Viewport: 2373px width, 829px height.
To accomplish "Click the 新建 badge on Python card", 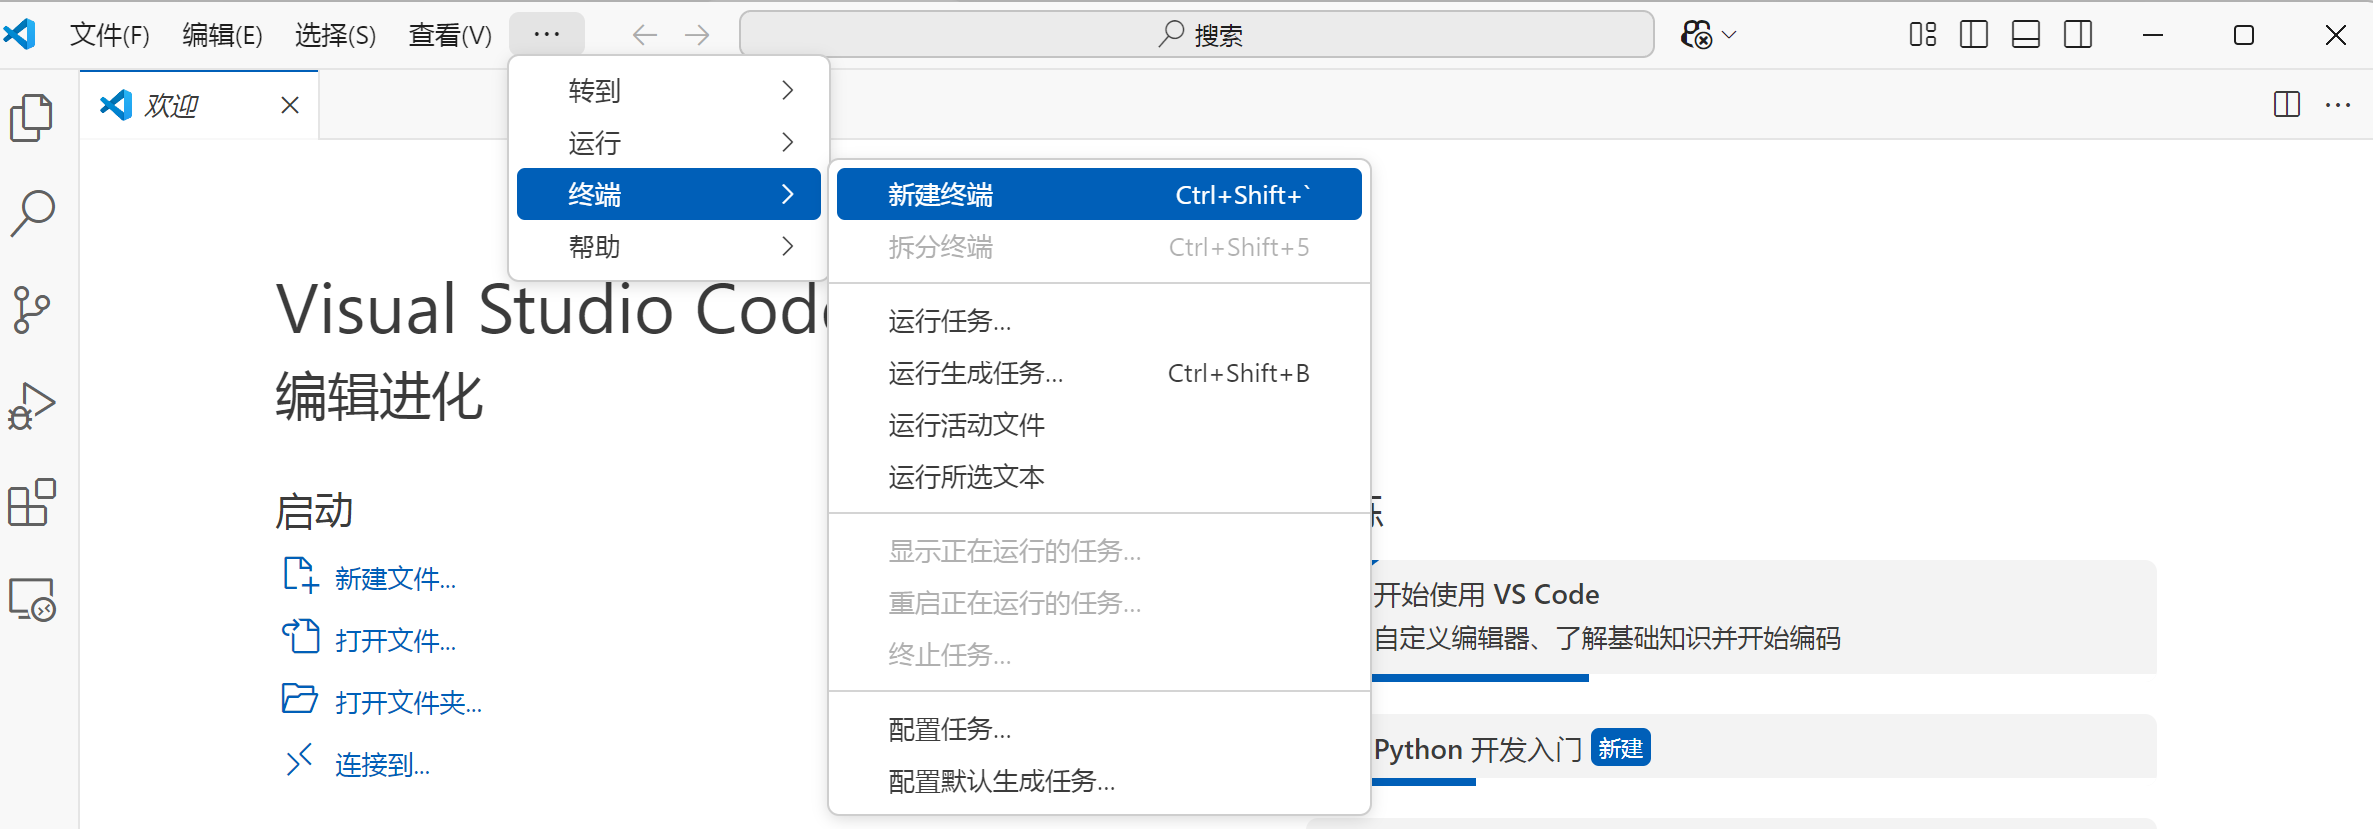I will click(1620, 748).
